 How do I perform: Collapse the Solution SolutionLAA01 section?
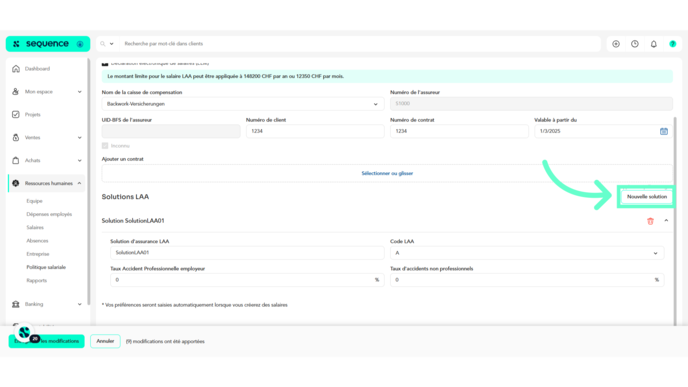[x=666, y=221]
